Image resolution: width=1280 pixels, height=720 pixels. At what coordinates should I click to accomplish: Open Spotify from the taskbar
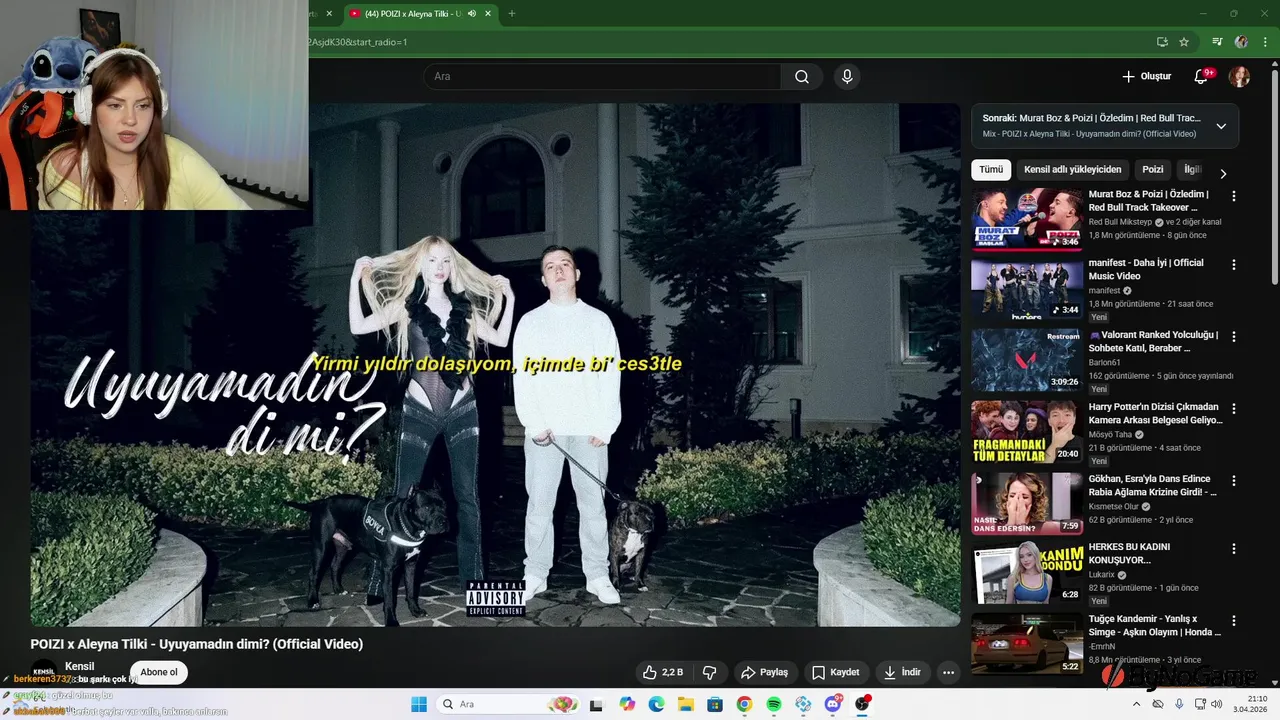tap(774, 704)
